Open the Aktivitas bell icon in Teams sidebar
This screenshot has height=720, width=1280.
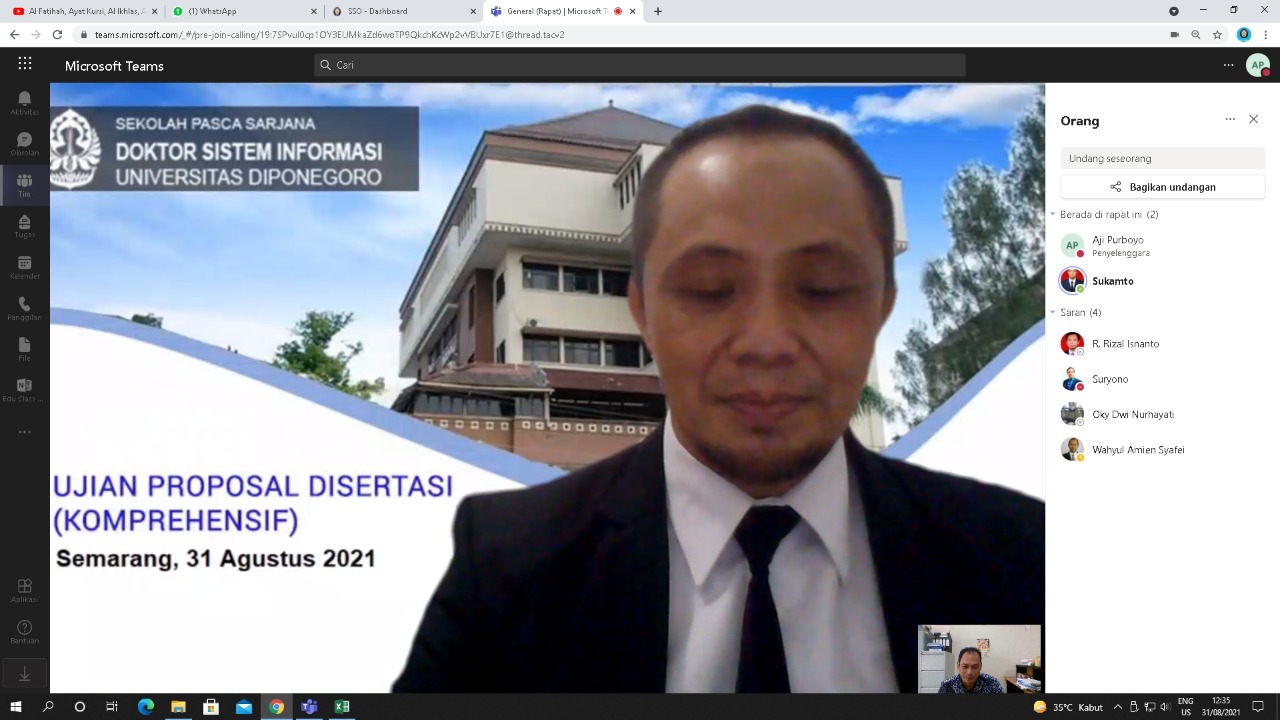(24, 102)
